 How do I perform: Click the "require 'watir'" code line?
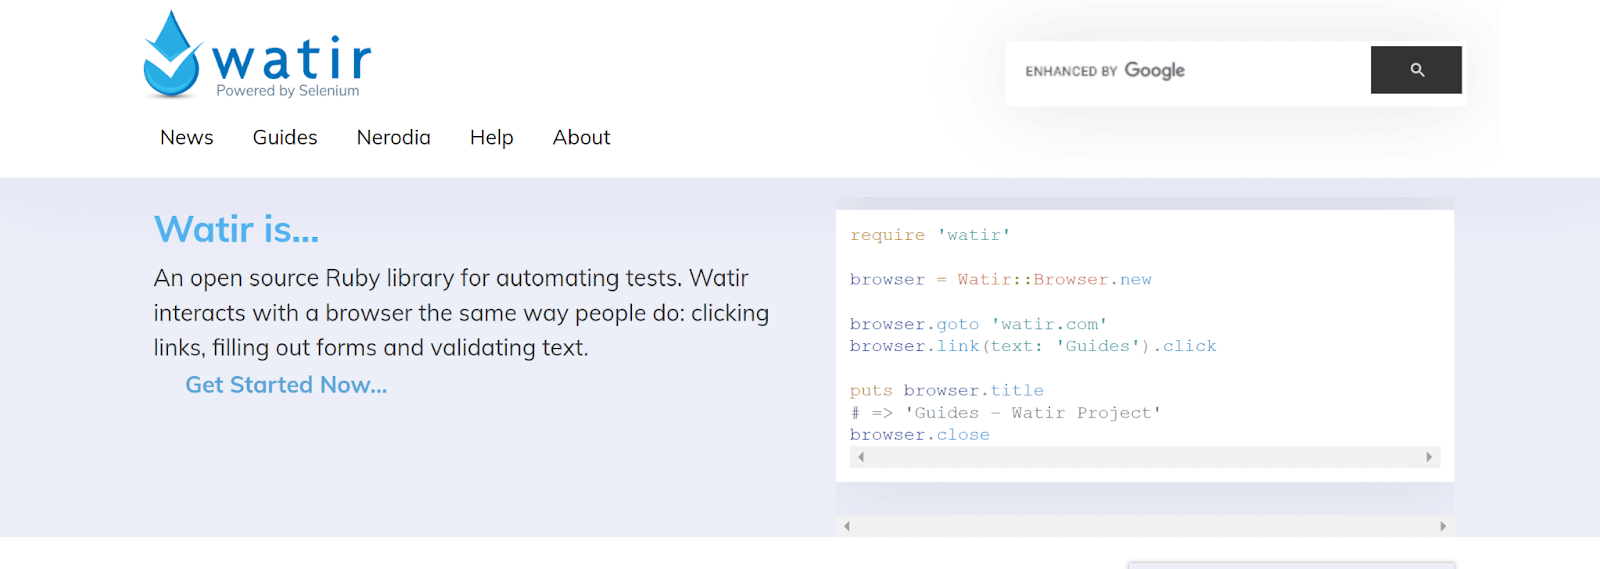(x=930, y=235)
